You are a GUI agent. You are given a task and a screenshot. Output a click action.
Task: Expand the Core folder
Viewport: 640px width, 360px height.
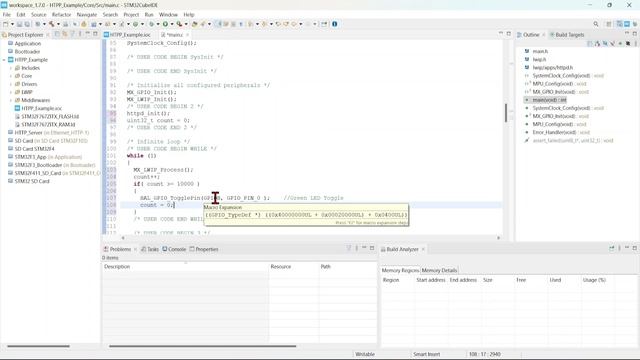pyautogui.click(x=11, y=76)
